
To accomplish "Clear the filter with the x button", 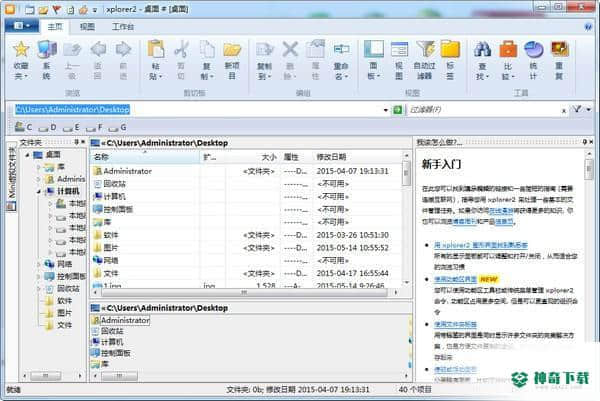I will tap(564, 111).
